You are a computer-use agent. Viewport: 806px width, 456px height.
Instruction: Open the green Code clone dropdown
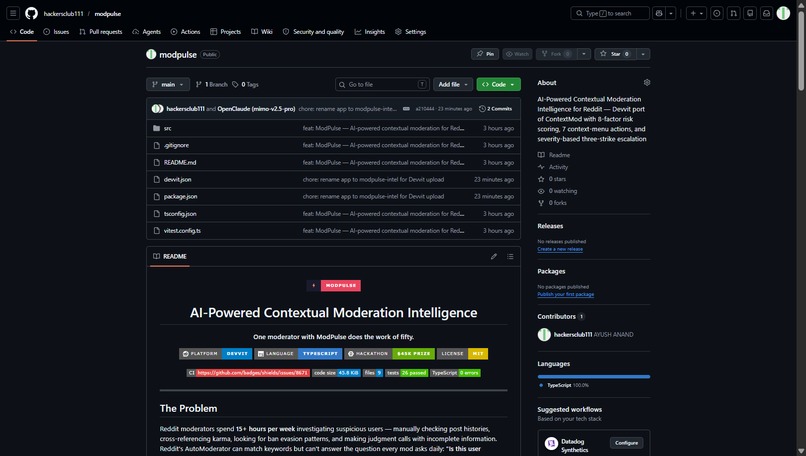(x=499, y=84)
